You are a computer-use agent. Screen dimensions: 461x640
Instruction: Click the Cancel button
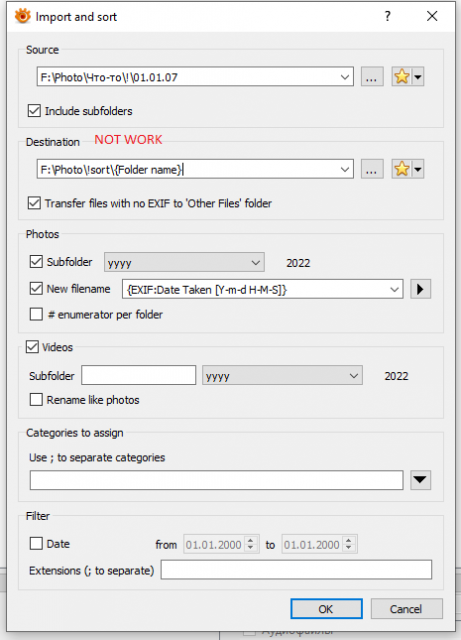pyautogui.click(x=406, y=609)
